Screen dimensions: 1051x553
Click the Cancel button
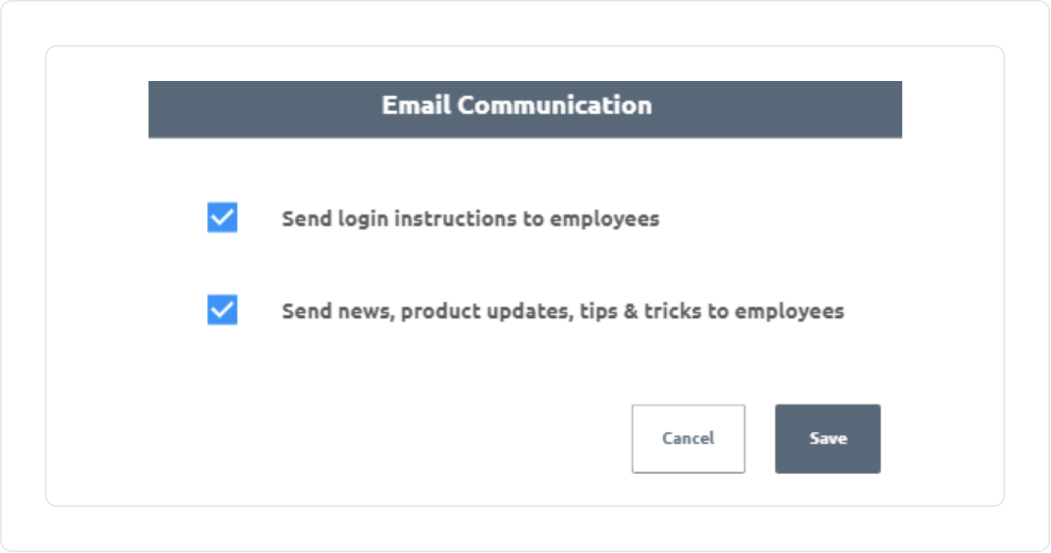click(x=688, y=438)
